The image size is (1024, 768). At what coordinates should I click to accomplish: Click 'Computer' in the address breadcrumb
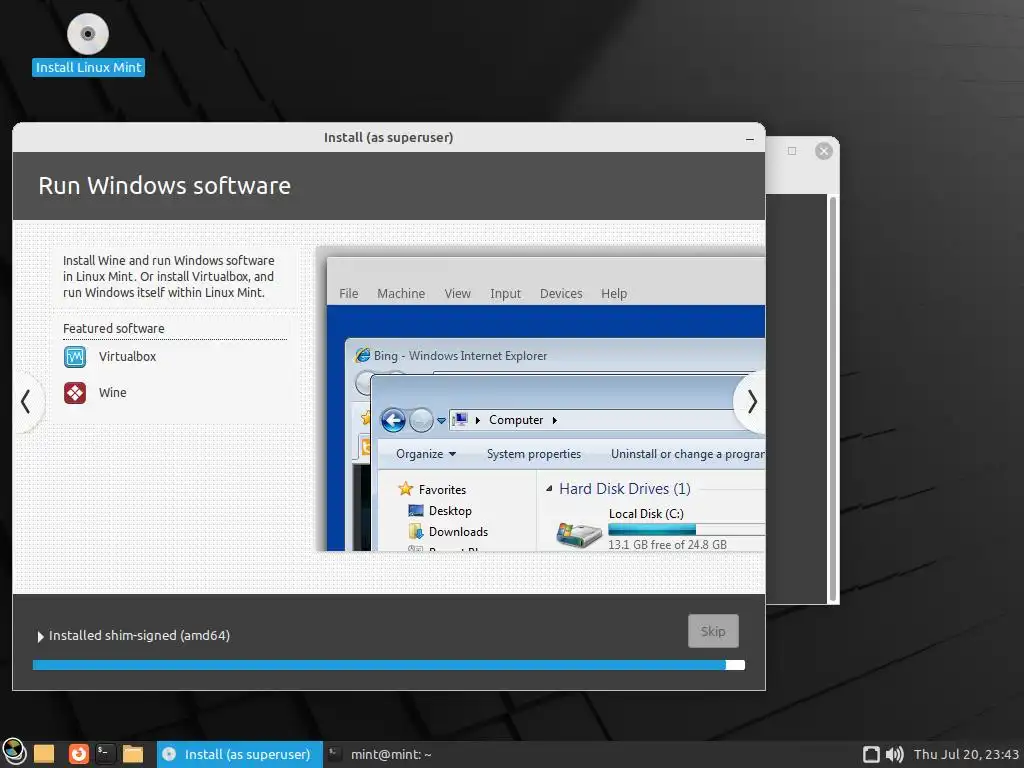[x=516, y=420]
